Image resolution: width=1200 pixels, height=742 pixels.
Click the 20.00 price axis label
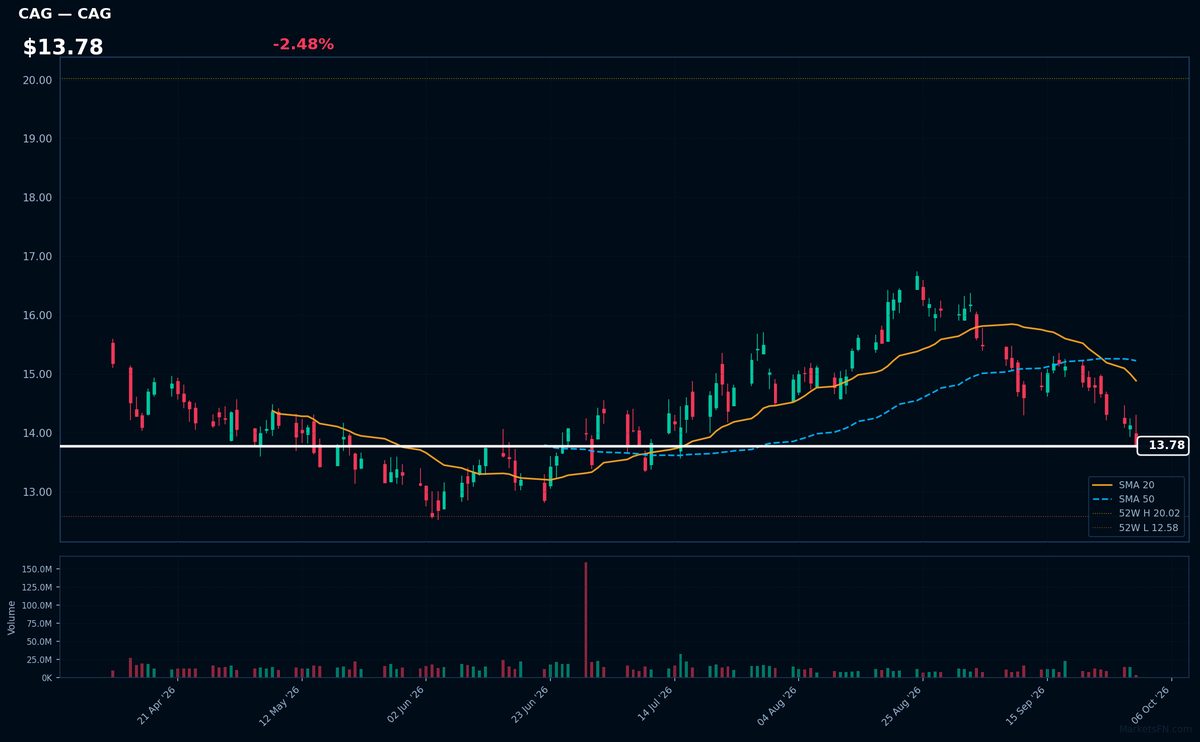(37, 79)
